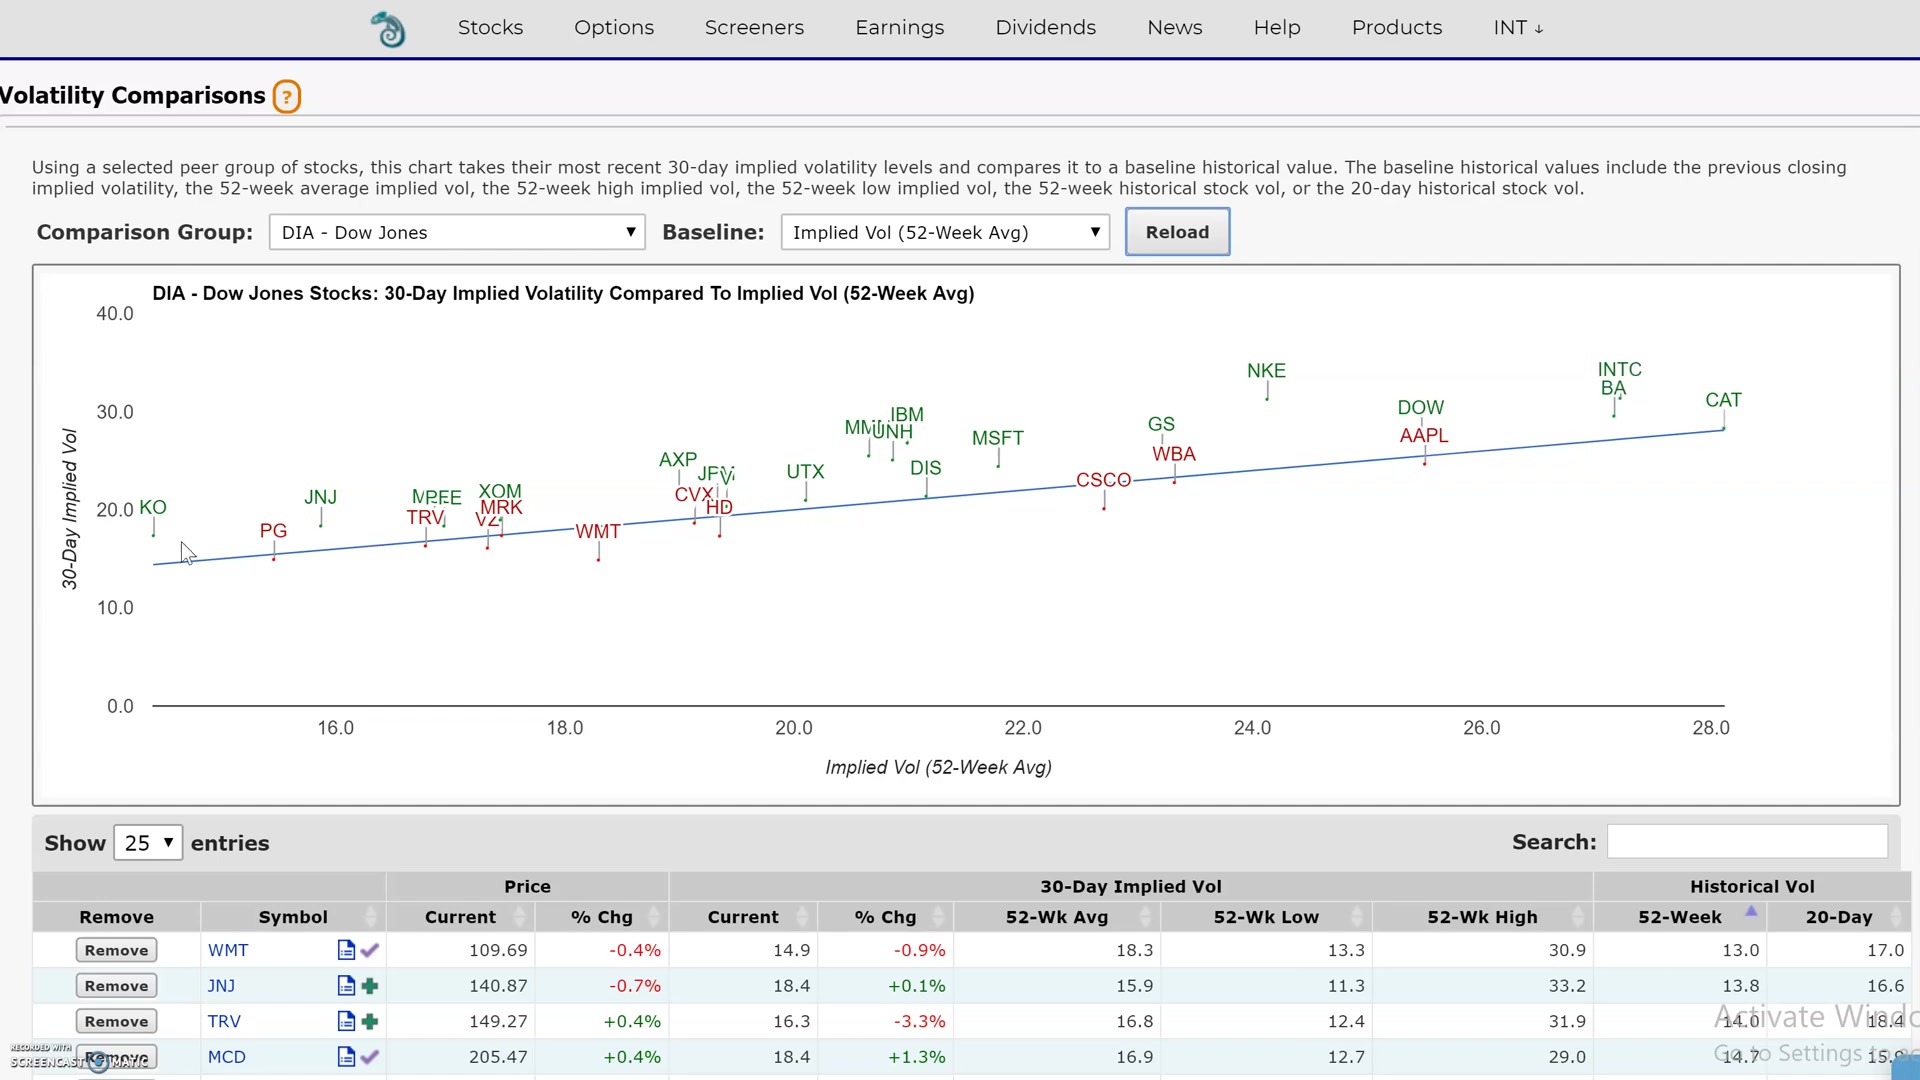Screen dimensions: 1920x1080
Task: Click the NKE data point on the chart
Action: coord(1267,398)
